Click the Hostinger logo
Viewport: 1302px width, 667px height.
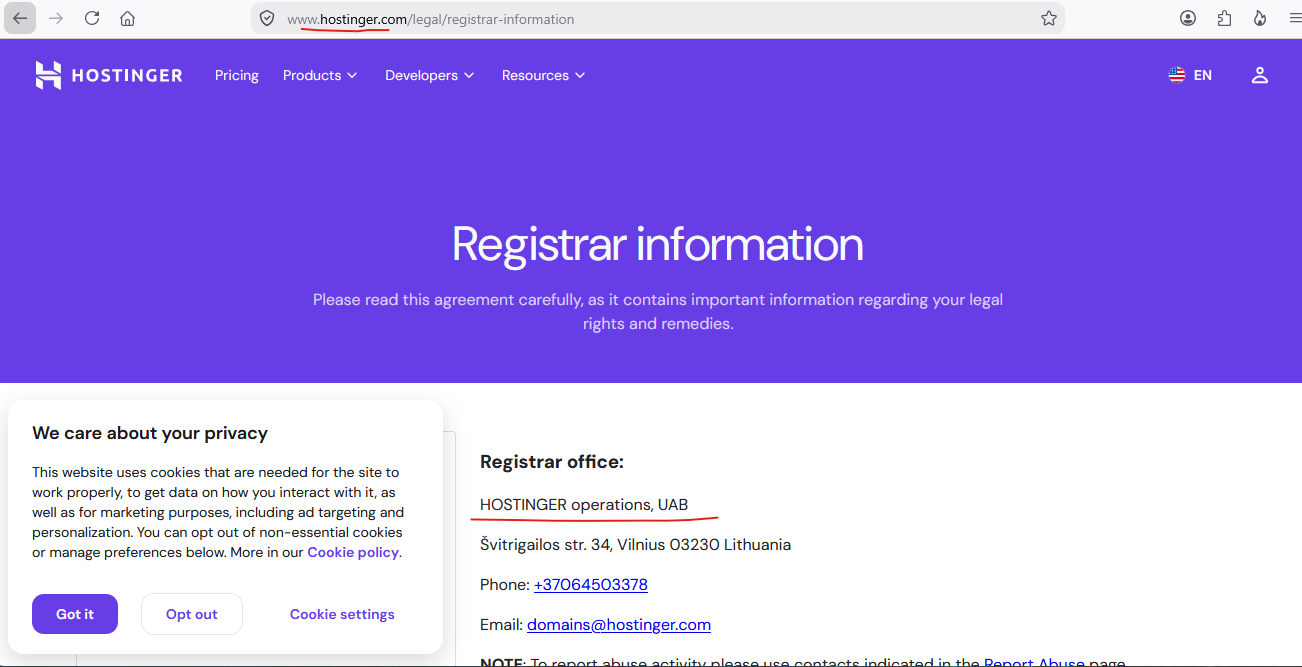click(109, 75)
